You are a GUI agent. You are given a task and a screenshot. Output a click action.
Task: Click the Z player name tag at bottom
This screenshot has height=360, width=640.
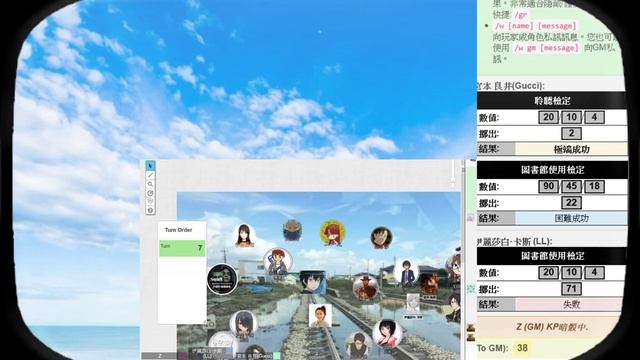tap(160, 356)
